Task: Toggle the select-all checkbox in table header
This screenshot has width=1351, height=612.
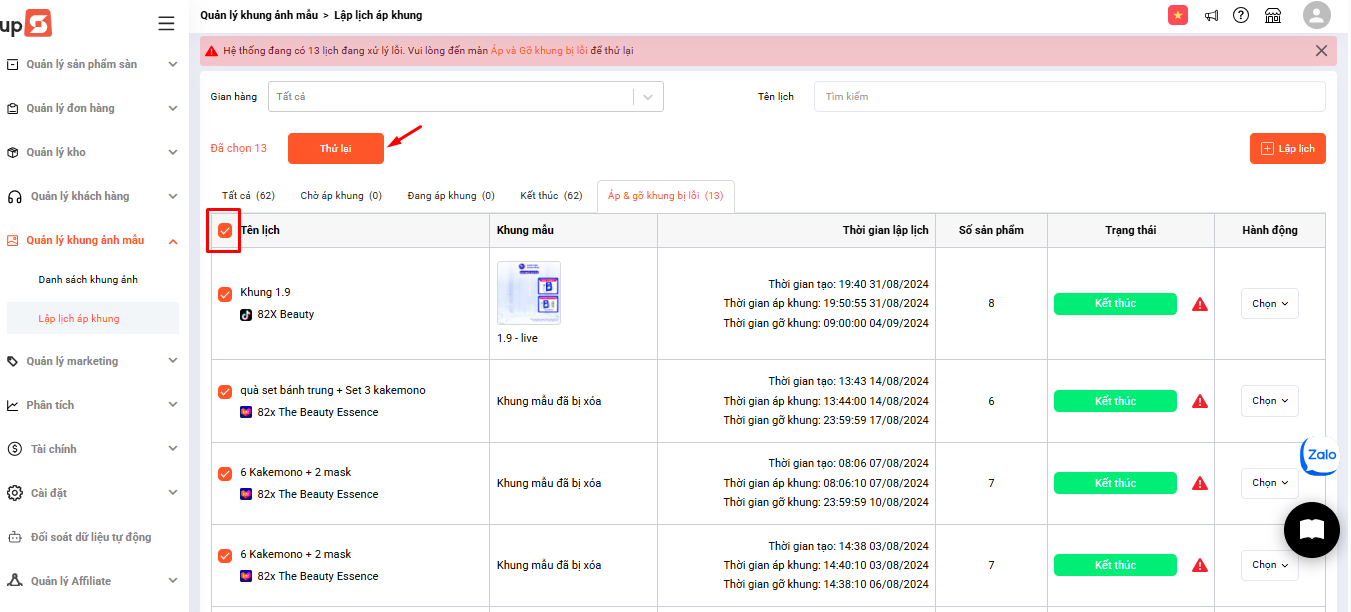Action: pos(225,231)
